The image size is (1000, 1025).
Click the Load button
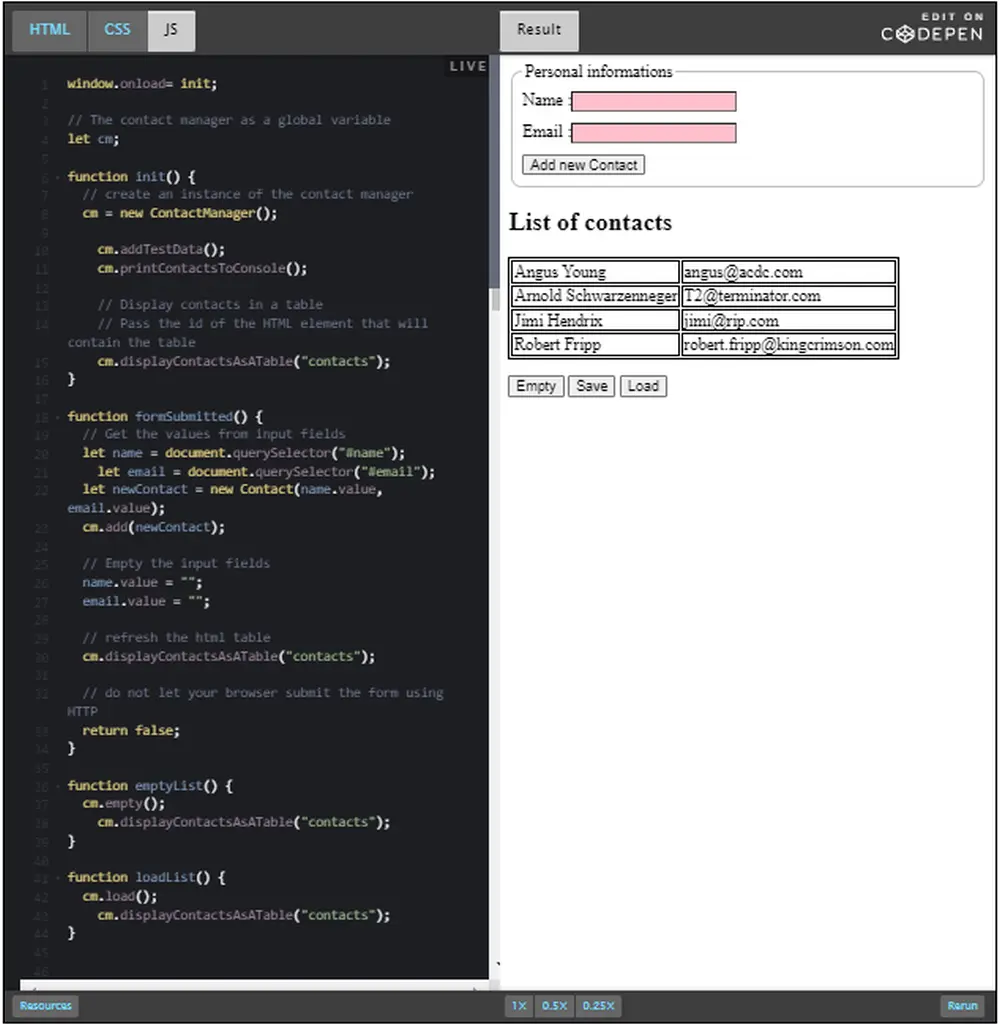(x=643, y=386)
